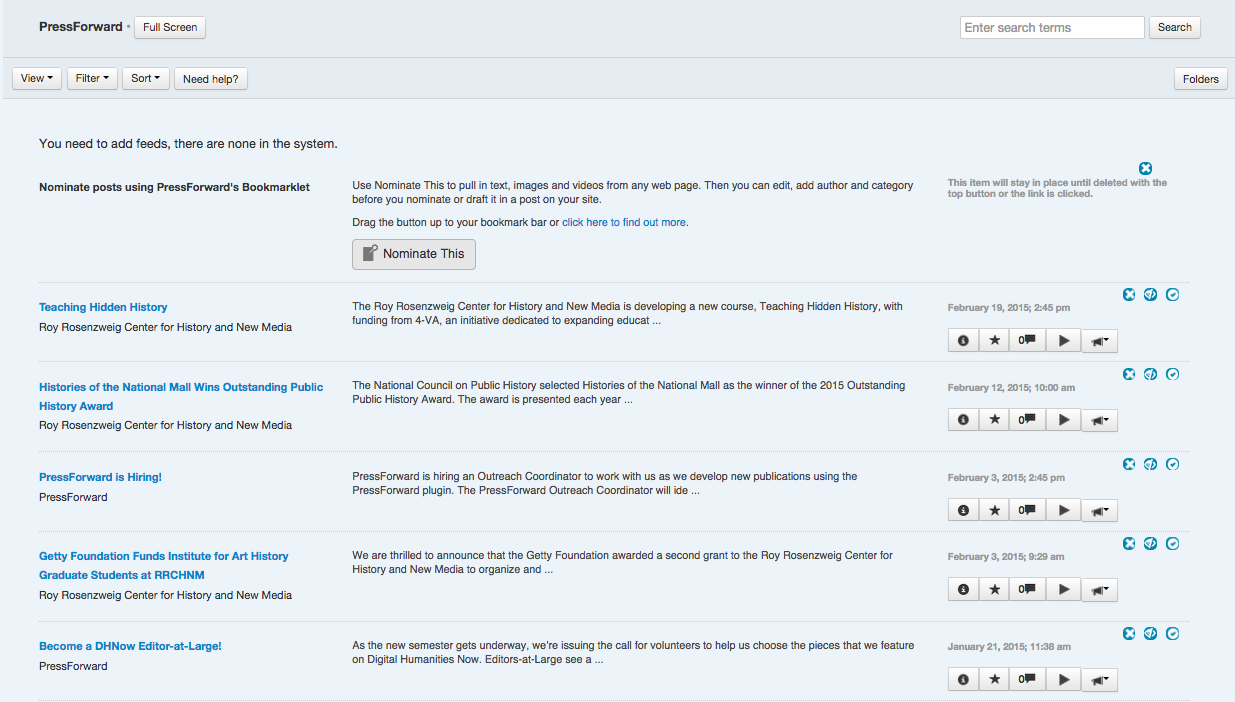Image resolution: width=1235 pixels, height=702 pixels.
Task: Click crossed-eye icon on Getty Foundation post
Action: point(1151,543)
